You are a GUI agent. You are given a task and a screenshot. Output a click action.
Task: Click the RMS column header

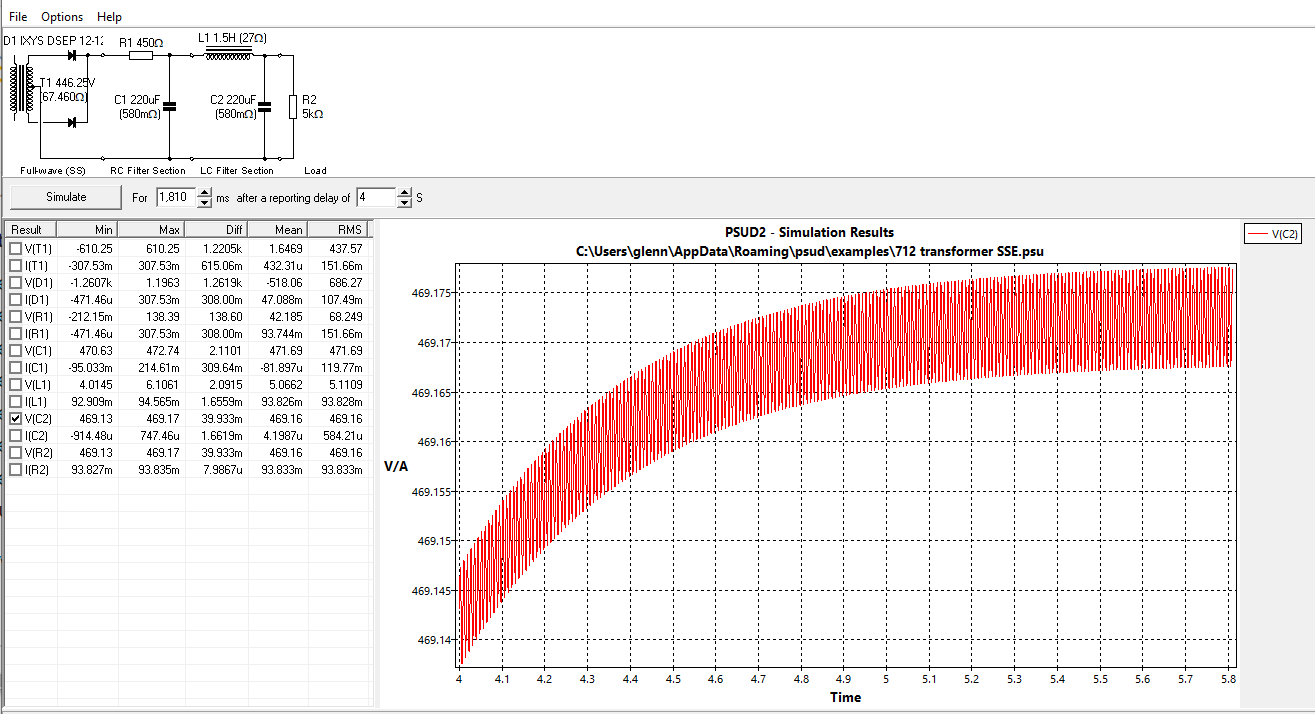click(x=339, y=229)
